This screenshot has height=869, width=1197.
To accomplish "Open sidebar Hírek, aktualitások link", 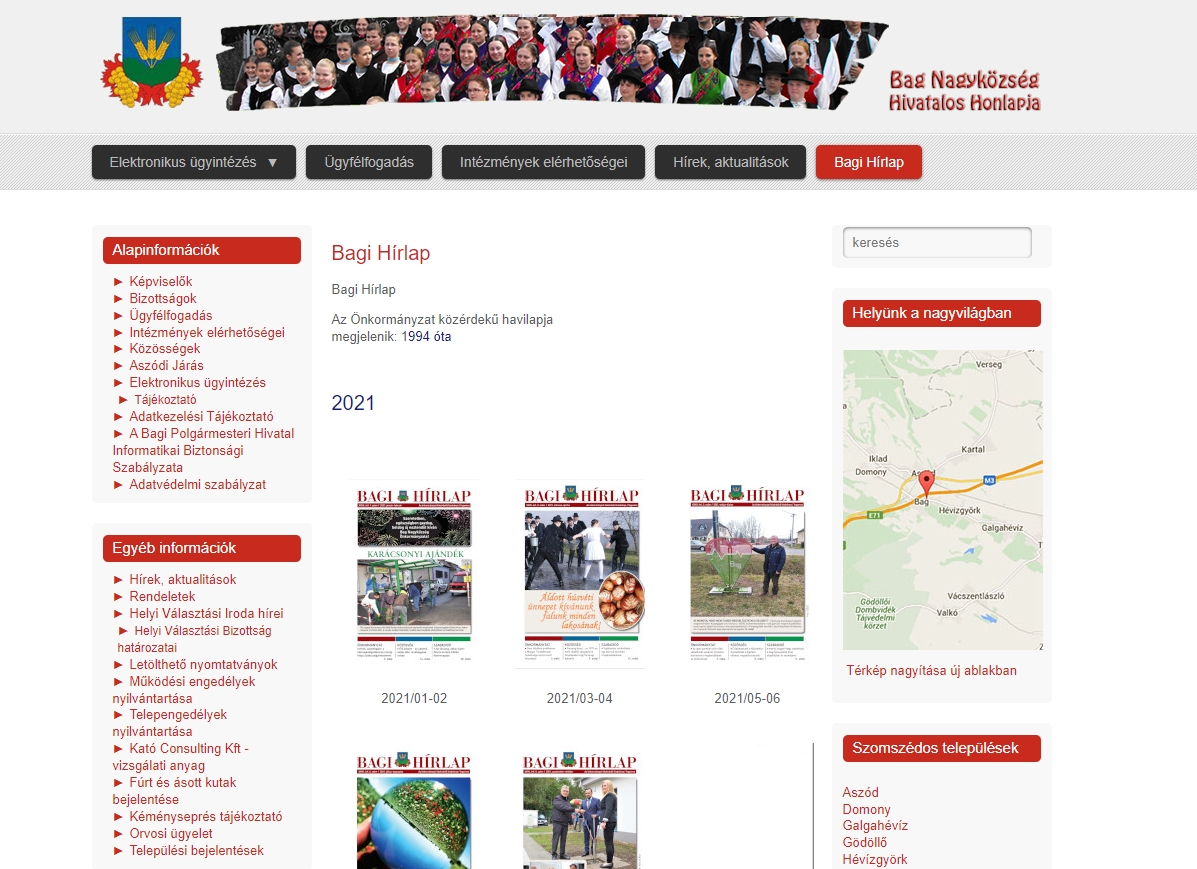I will click(183, 579).
